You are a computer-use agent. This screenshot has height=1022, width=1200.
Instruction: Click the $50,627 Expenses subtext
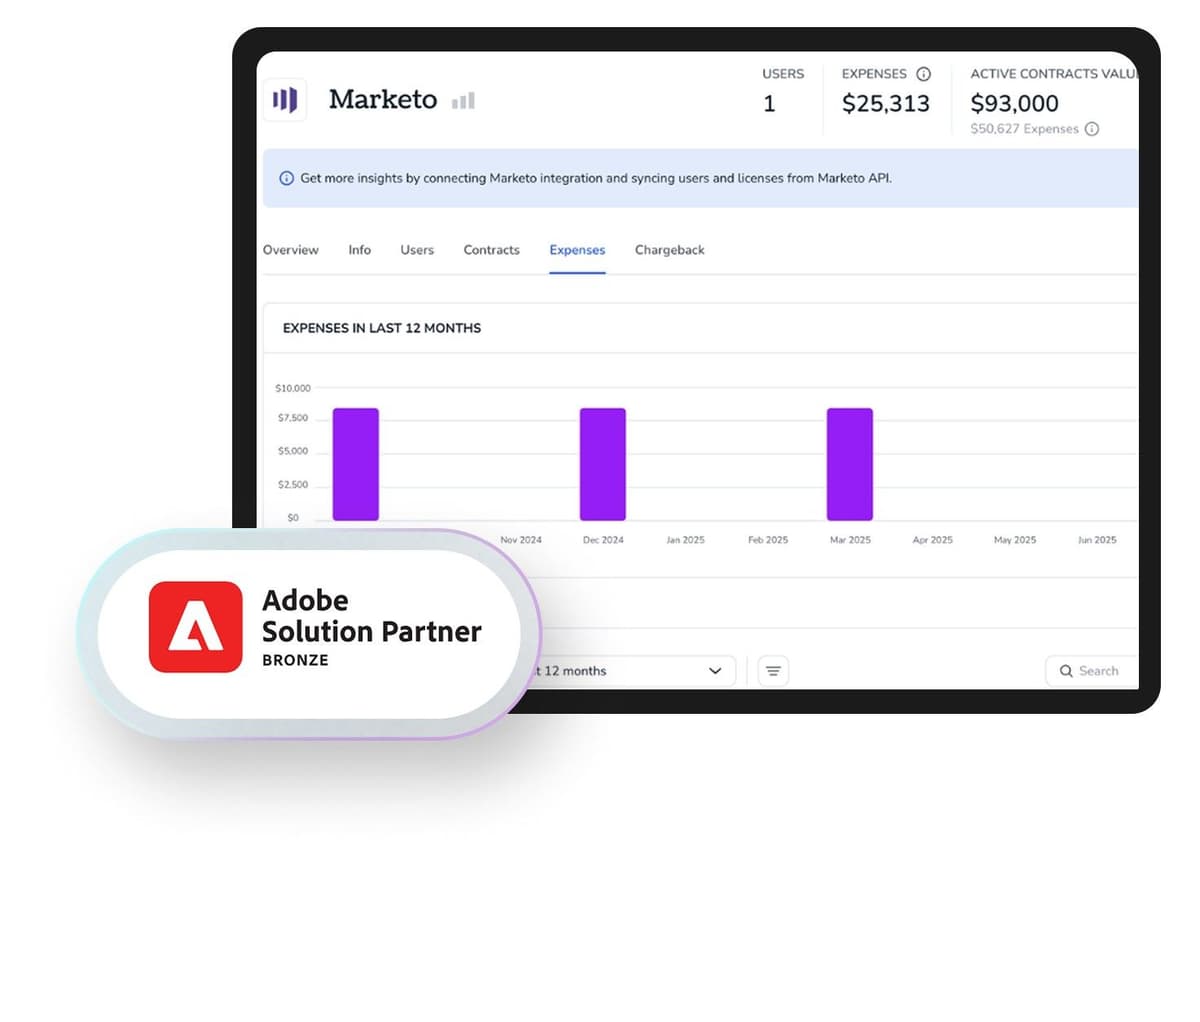point(1024,129)
